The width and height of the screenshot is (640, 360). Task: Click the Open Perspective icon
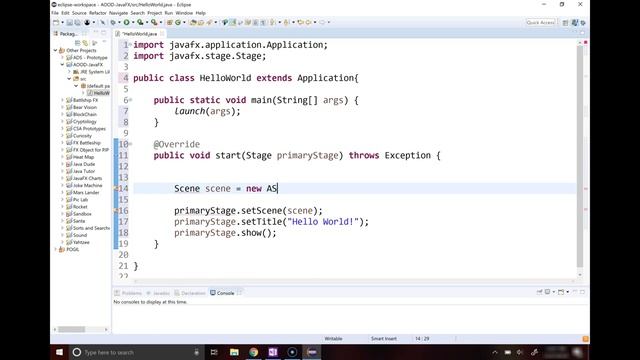[565, 23]
